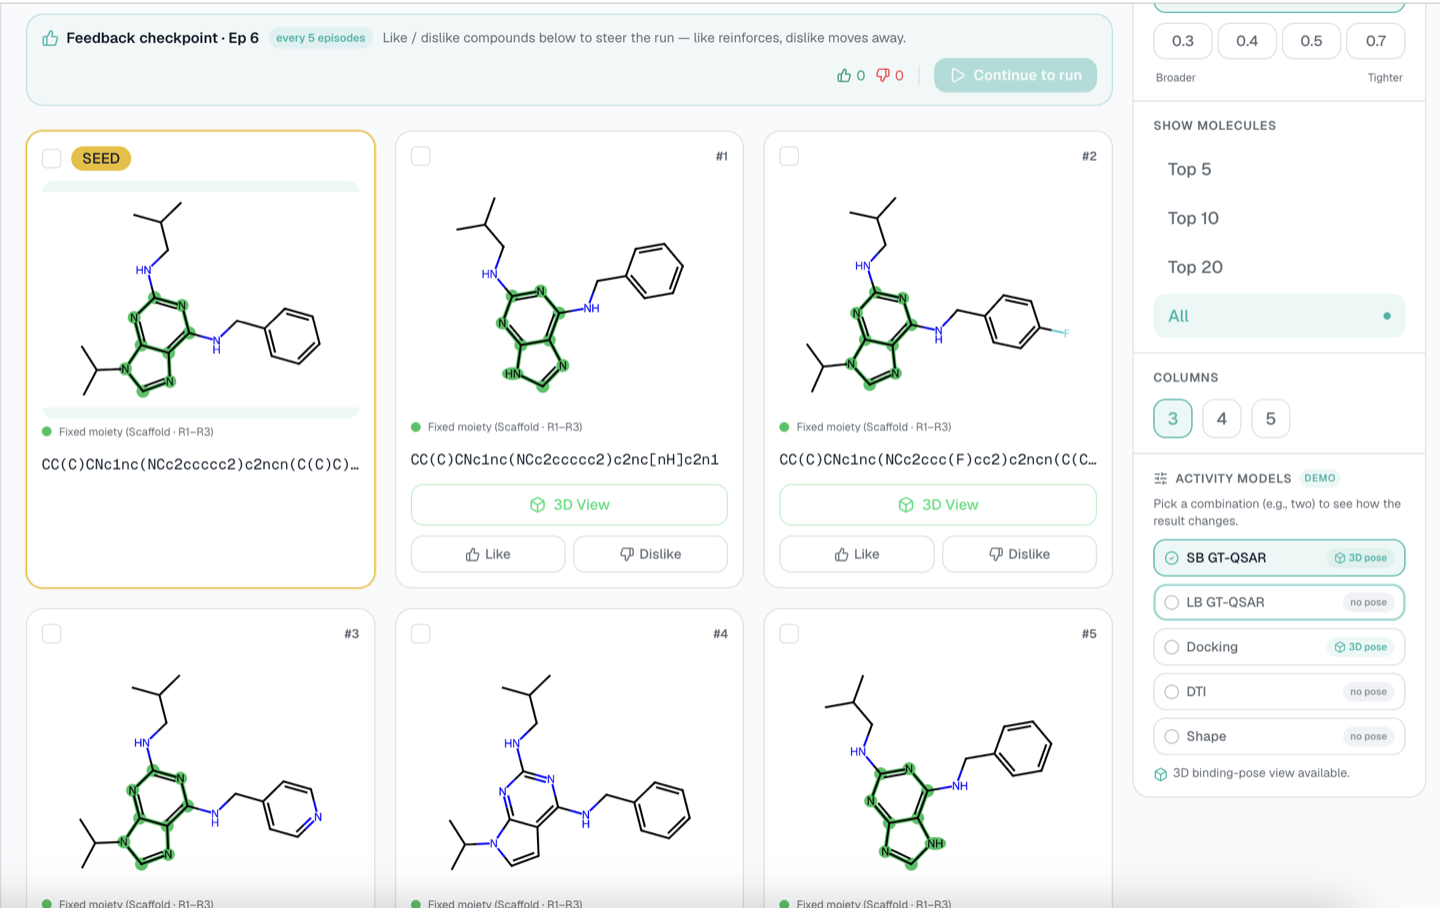Tick the checkbox on molecule #4 card
Image resolution: width=1440 pixels, height=908 pixels.
click(x=421, y=634)
